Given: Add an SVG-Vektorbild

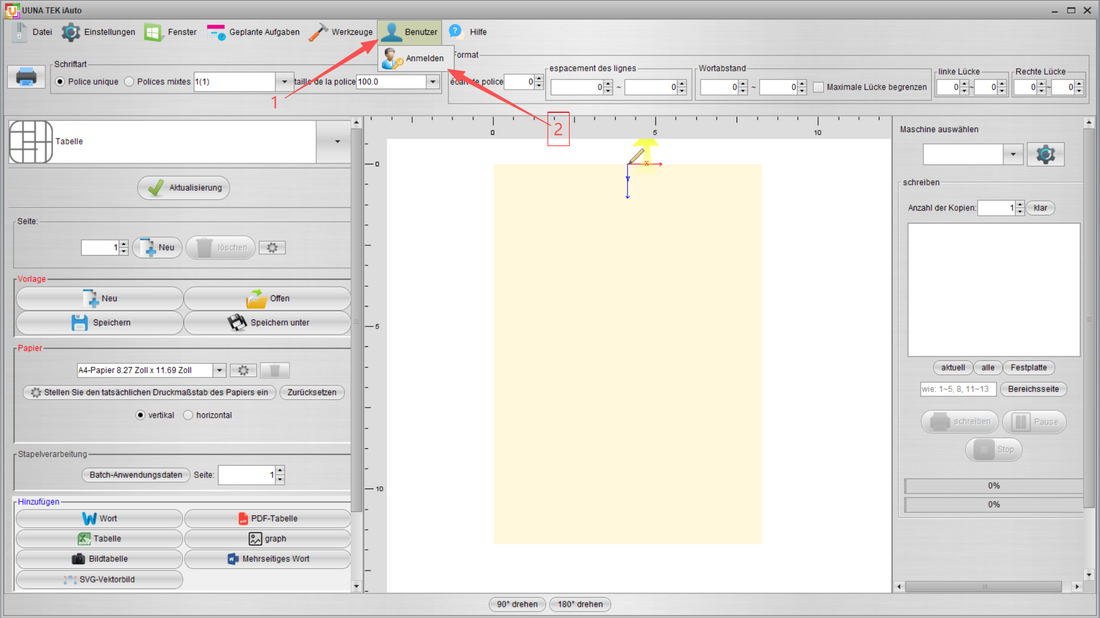Looking at the screenshot, I should pyautogui.click(x=100, y=579).
